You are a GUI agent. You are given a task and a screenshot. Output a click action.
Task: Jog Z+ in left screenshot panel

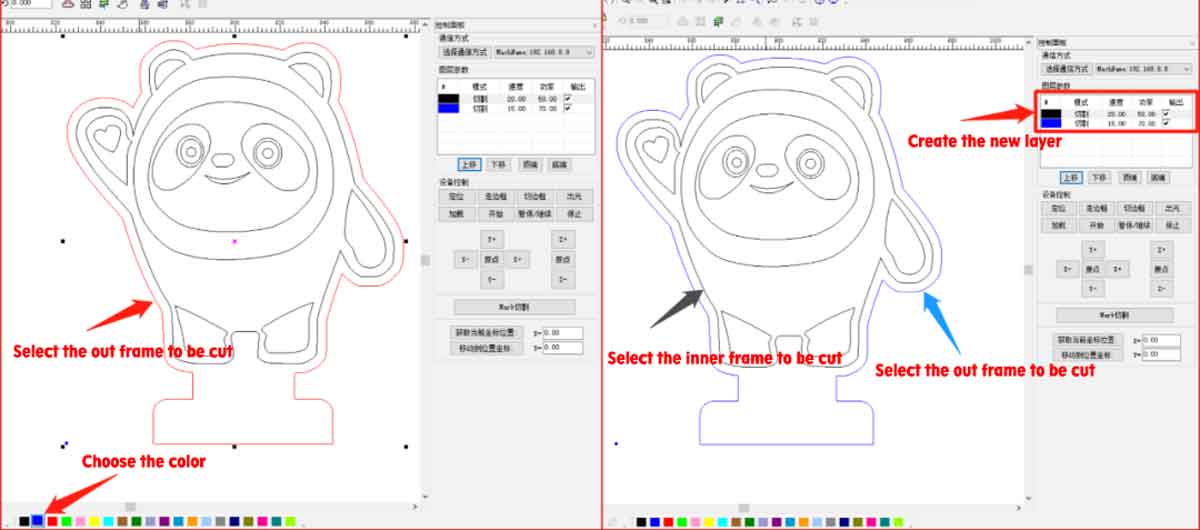563,239
